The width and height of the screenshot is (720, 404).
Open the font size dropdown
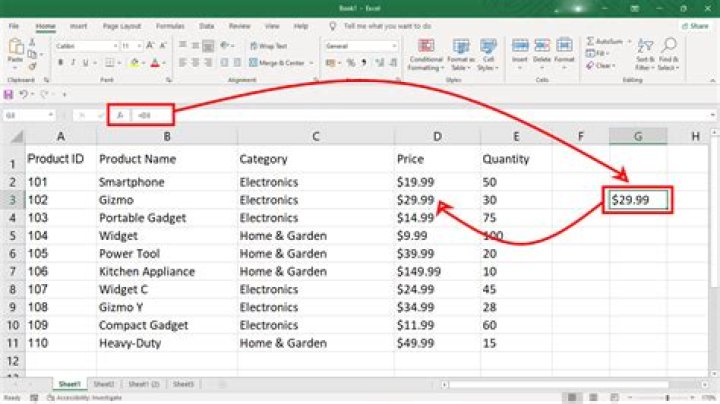(139, 46)
